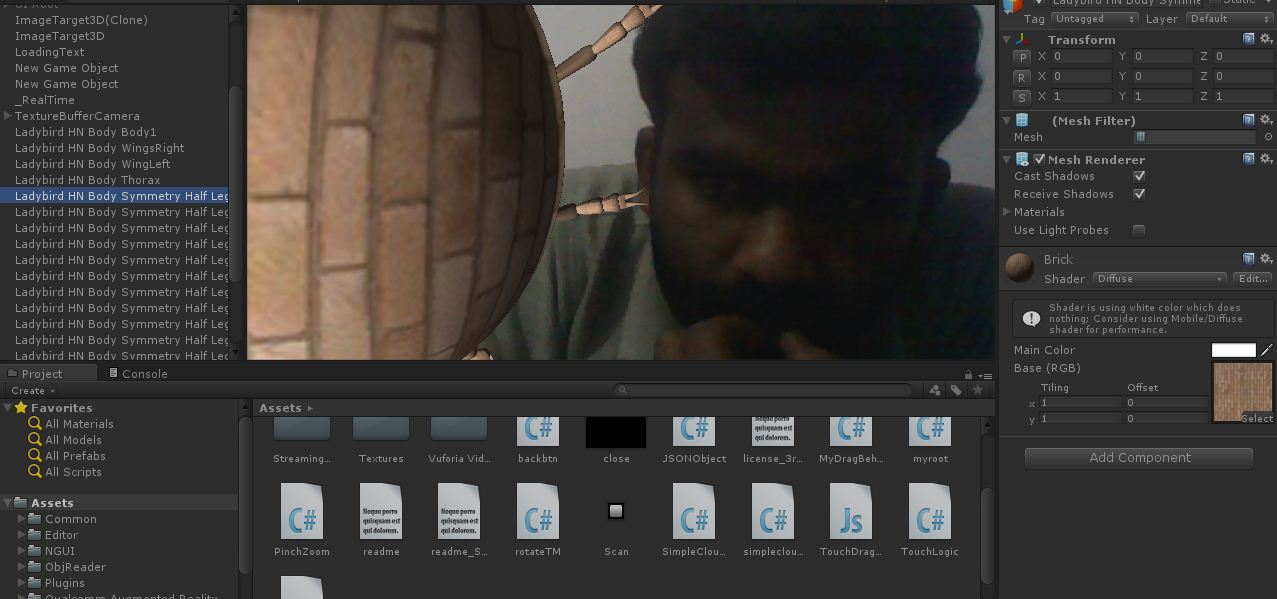Open the Streaming folder in Assets grid
Image resolution: width=1277 pixels, height=599 pixels.
[302, 429]
